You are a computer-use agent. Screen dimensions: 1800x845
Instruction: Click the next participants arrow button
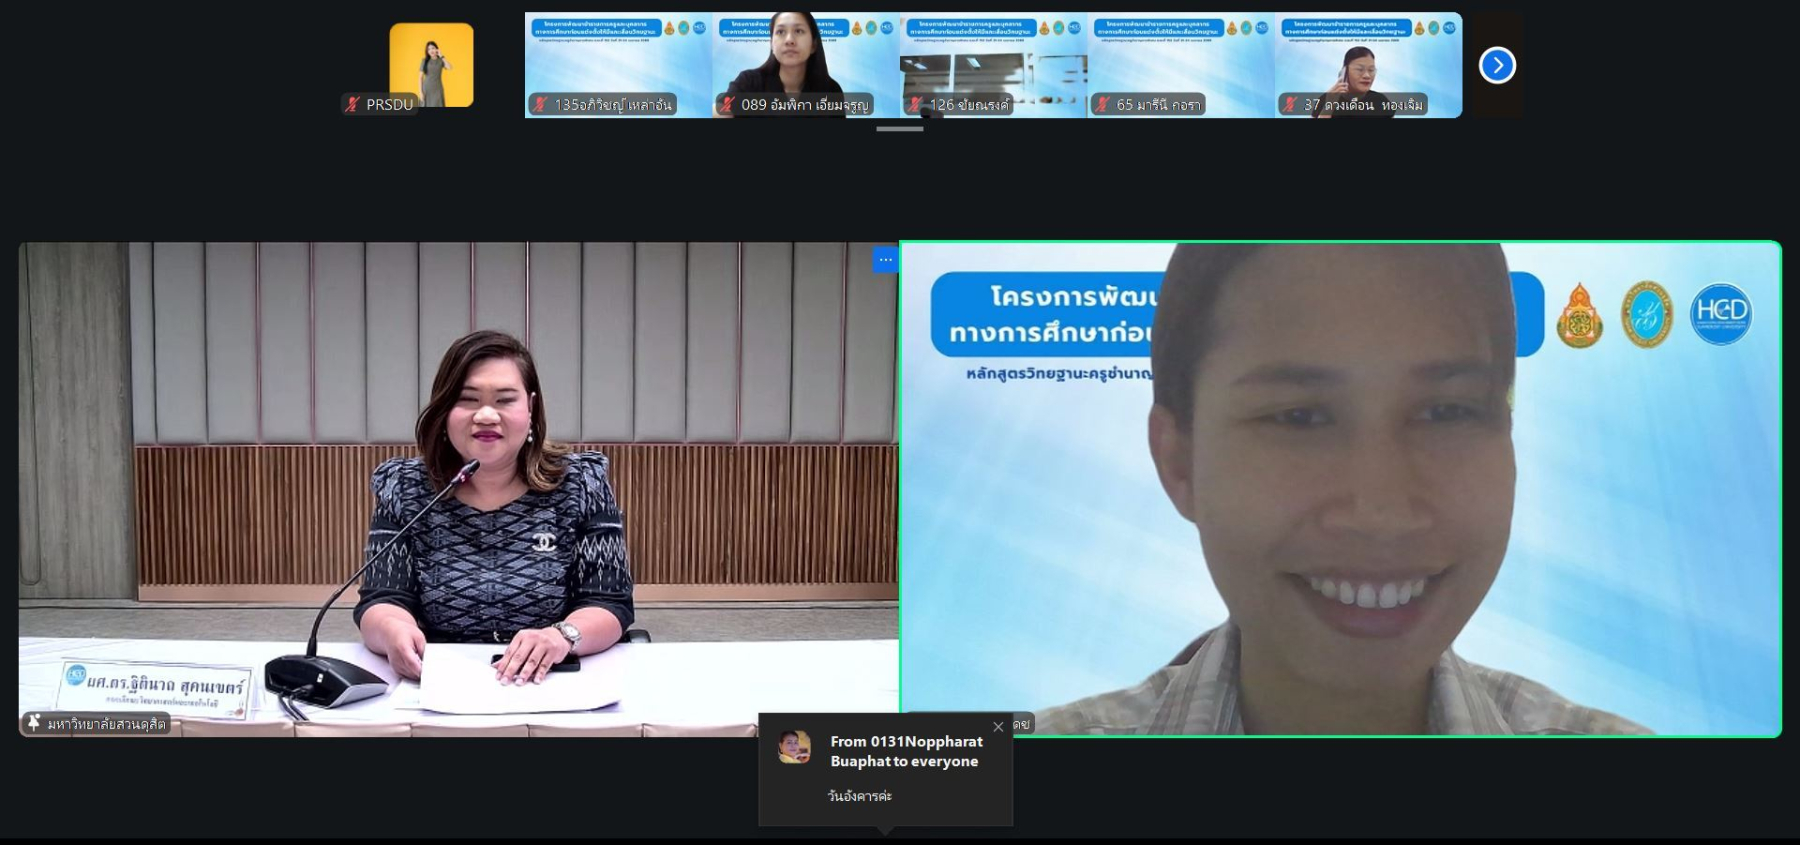(x=1497, y=65)
